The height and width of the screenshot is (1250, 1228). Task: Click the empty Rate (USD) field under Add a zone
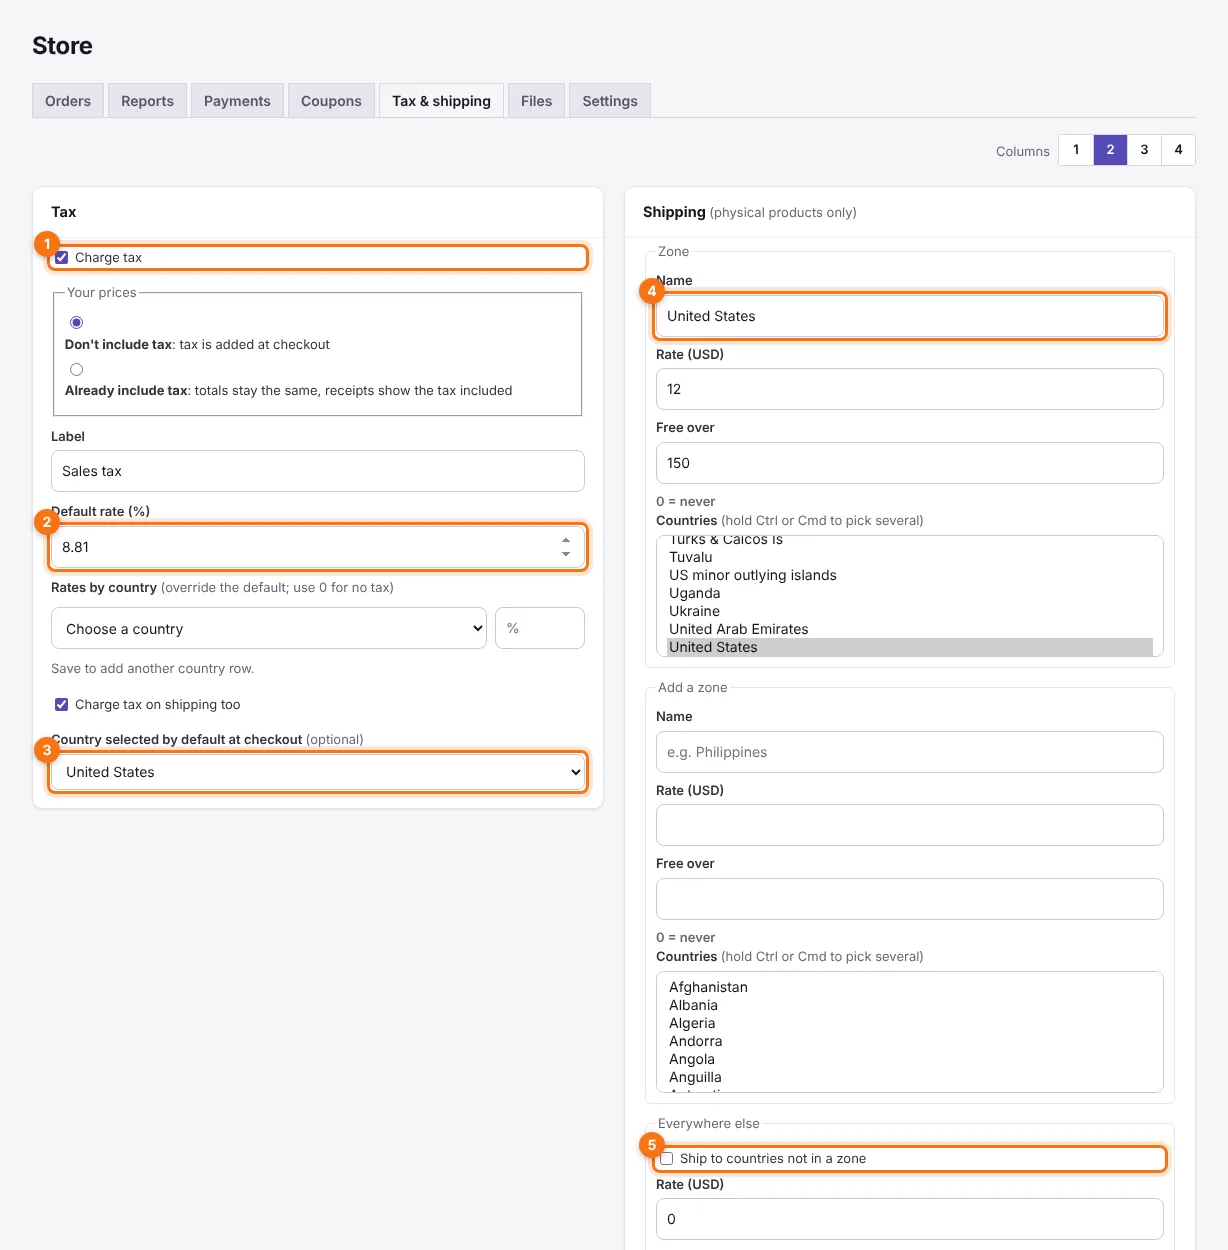pos(910,825)
